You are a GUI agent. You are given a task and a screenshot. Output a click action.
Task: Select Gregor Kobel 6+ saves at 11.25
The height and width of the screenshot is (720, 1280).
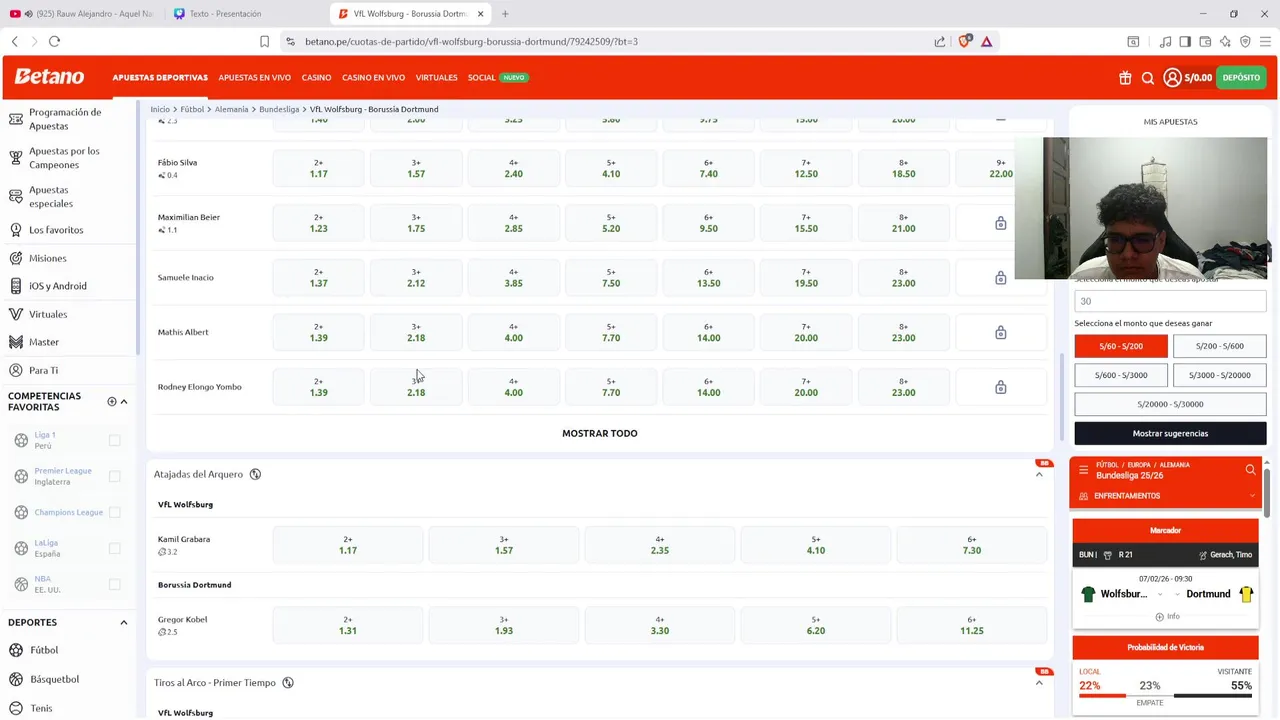click(971, 625)
